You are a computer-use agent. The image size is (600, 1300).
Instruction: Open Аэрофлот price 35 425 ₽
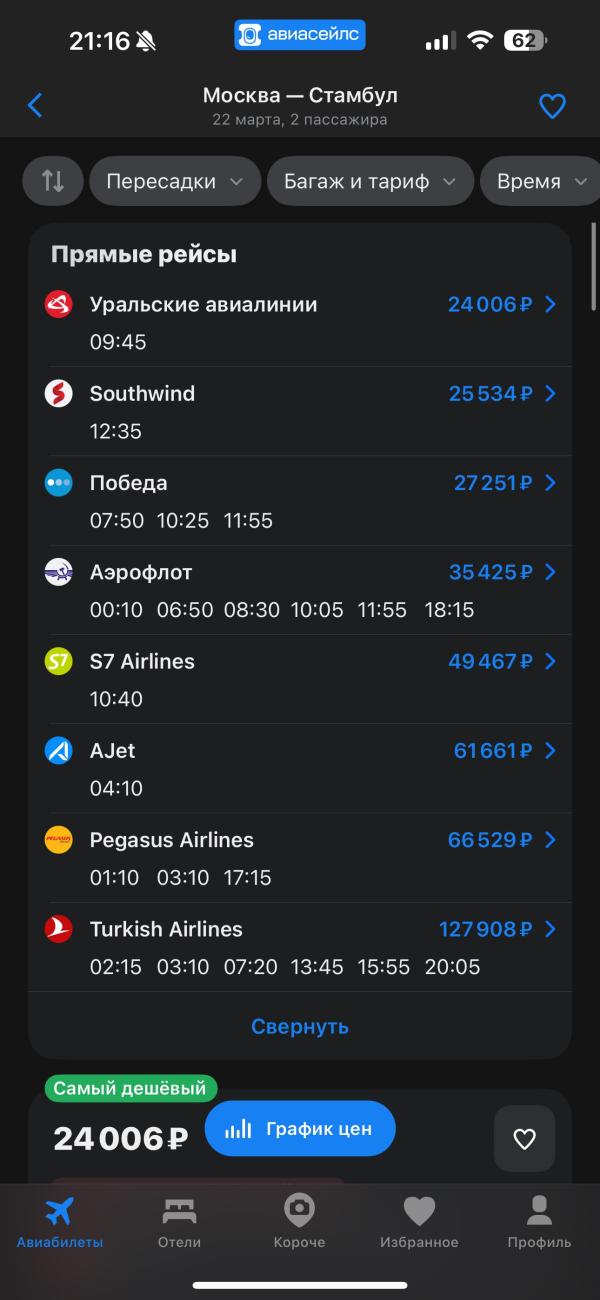pos(490,572)
